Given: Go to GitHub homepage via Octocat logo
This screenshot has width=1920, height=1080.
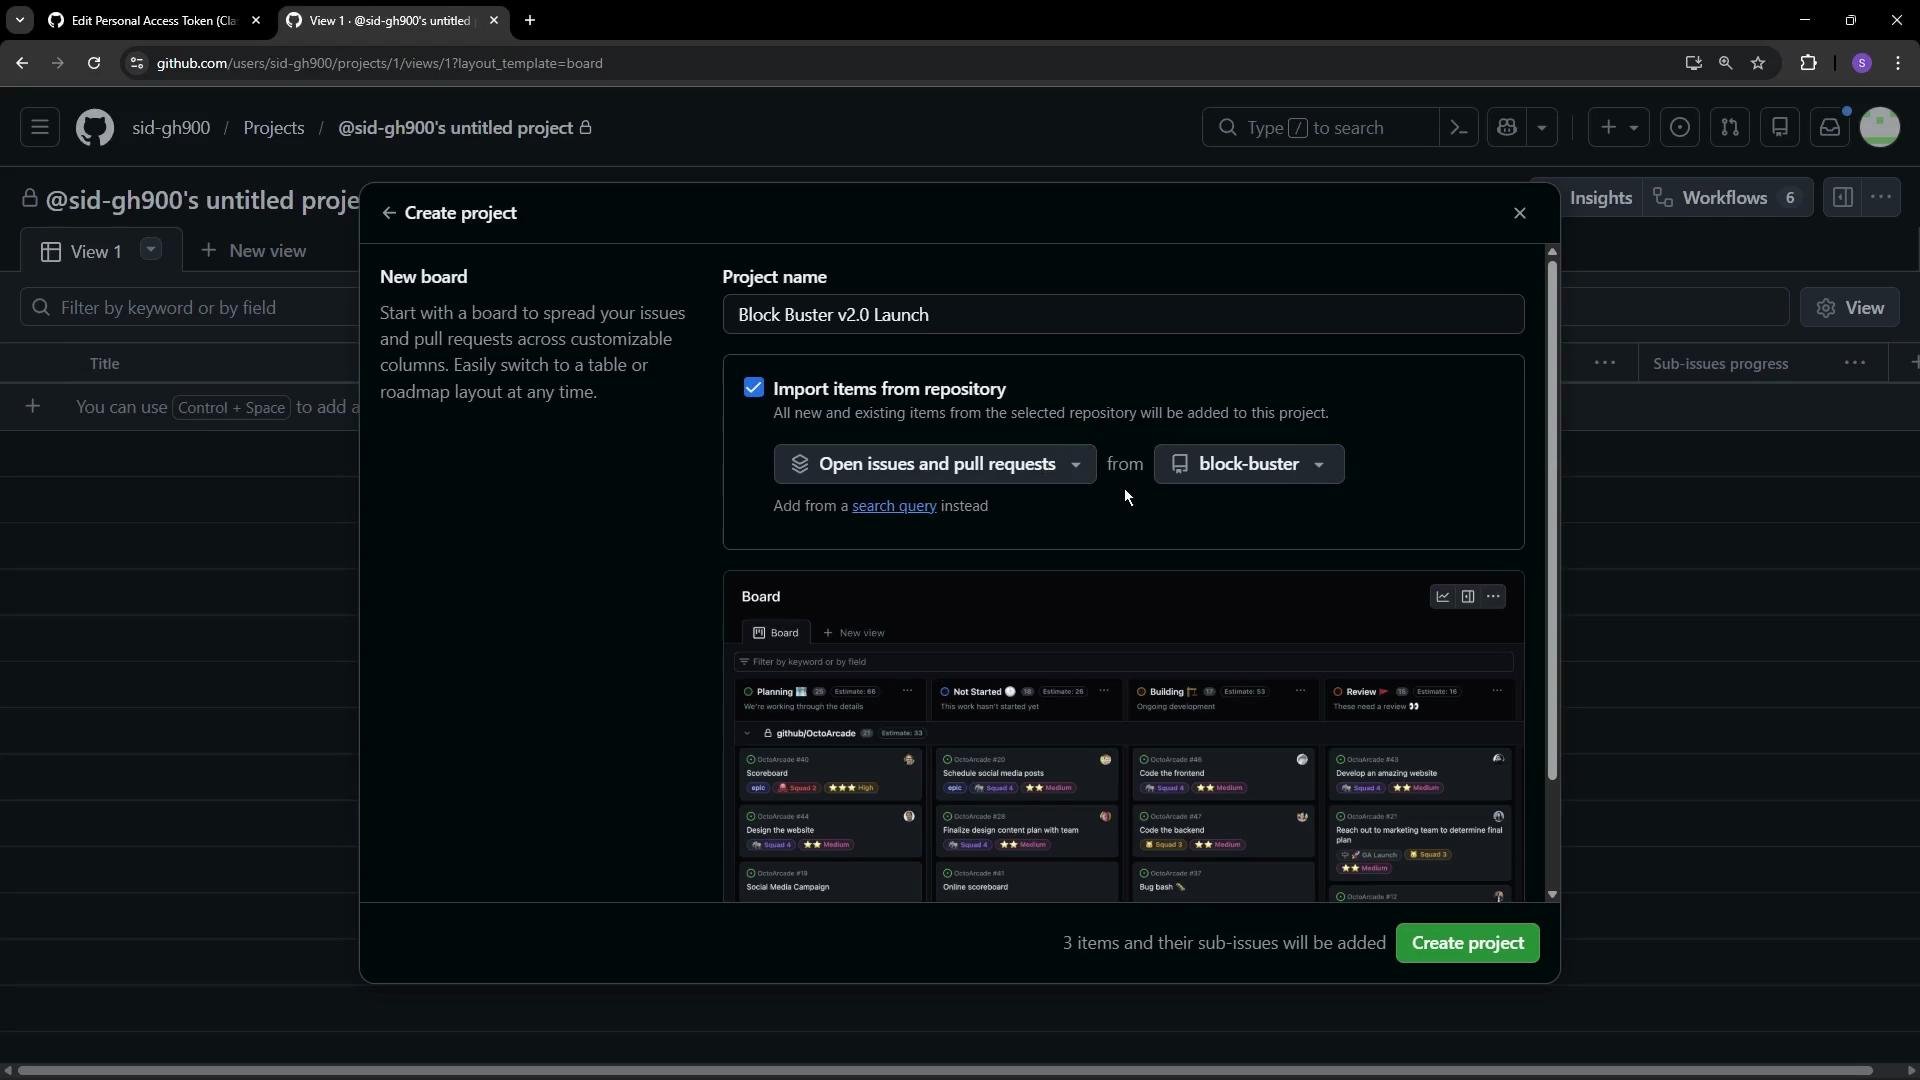Looking at the screenshot, I should 95,128.
